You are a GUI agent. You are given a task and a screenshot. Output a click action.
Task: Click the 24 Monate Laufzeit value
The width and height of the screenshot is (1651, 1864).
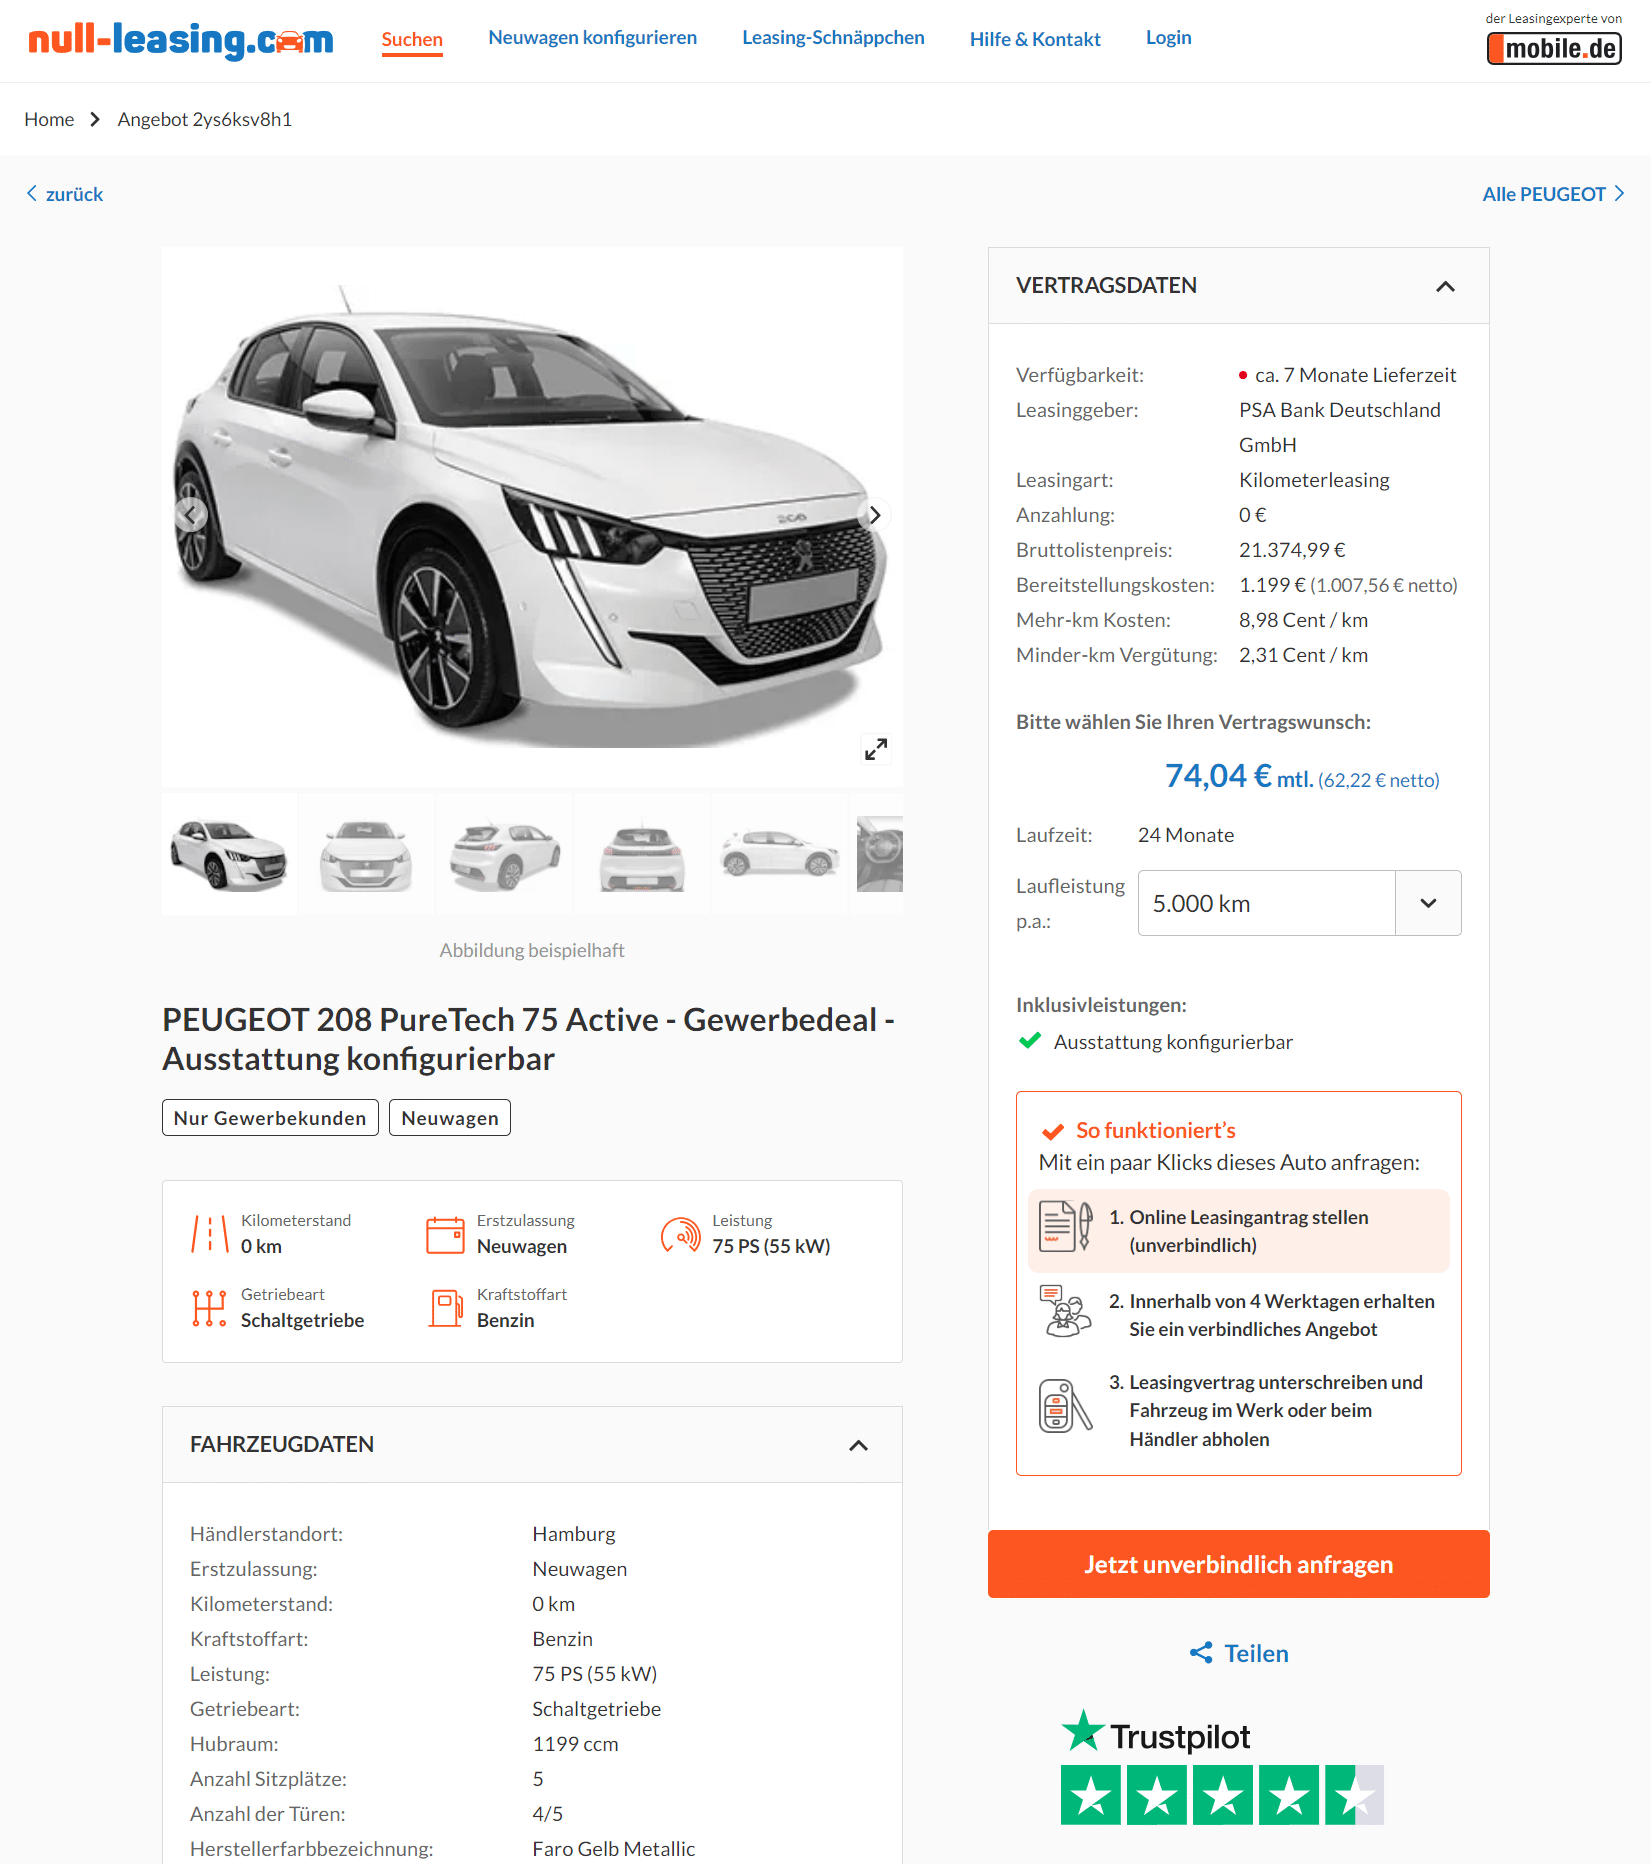tap(1186, 835)
